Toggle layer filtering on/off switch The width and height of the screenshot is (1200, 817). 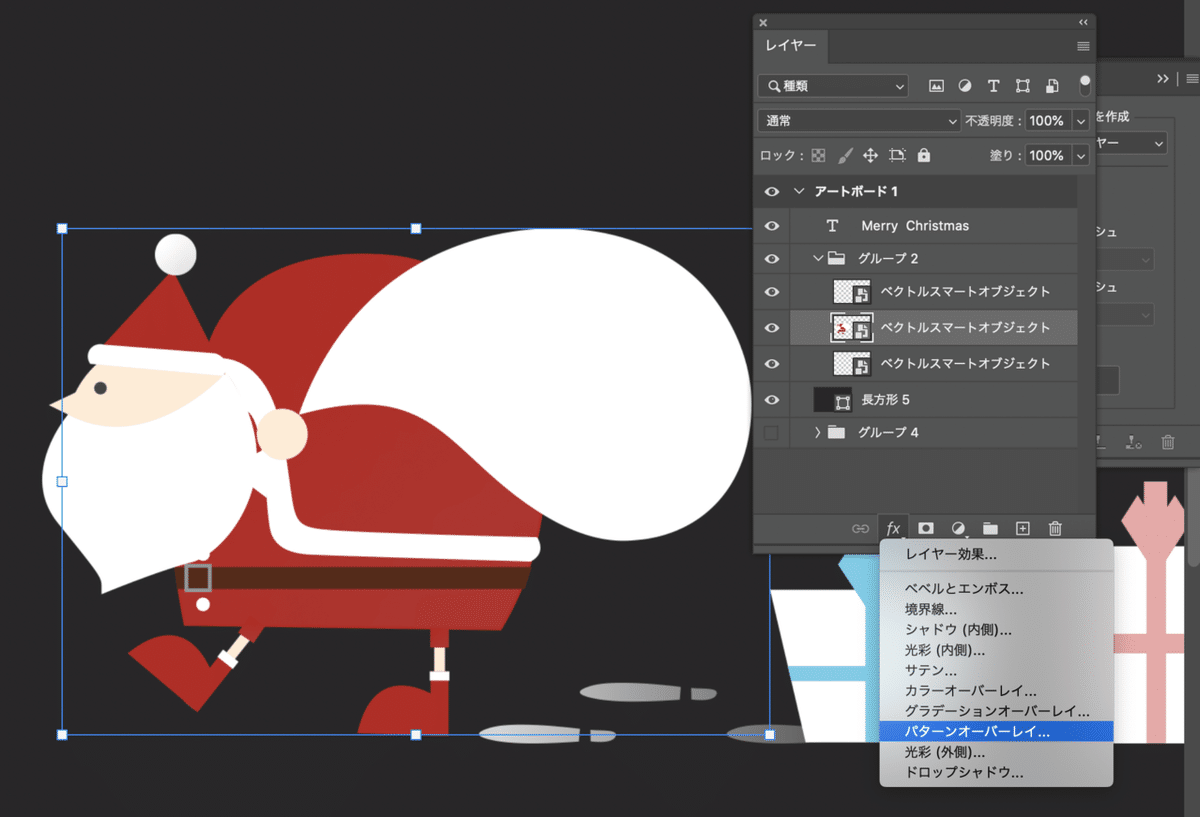tap(1085, 85)
